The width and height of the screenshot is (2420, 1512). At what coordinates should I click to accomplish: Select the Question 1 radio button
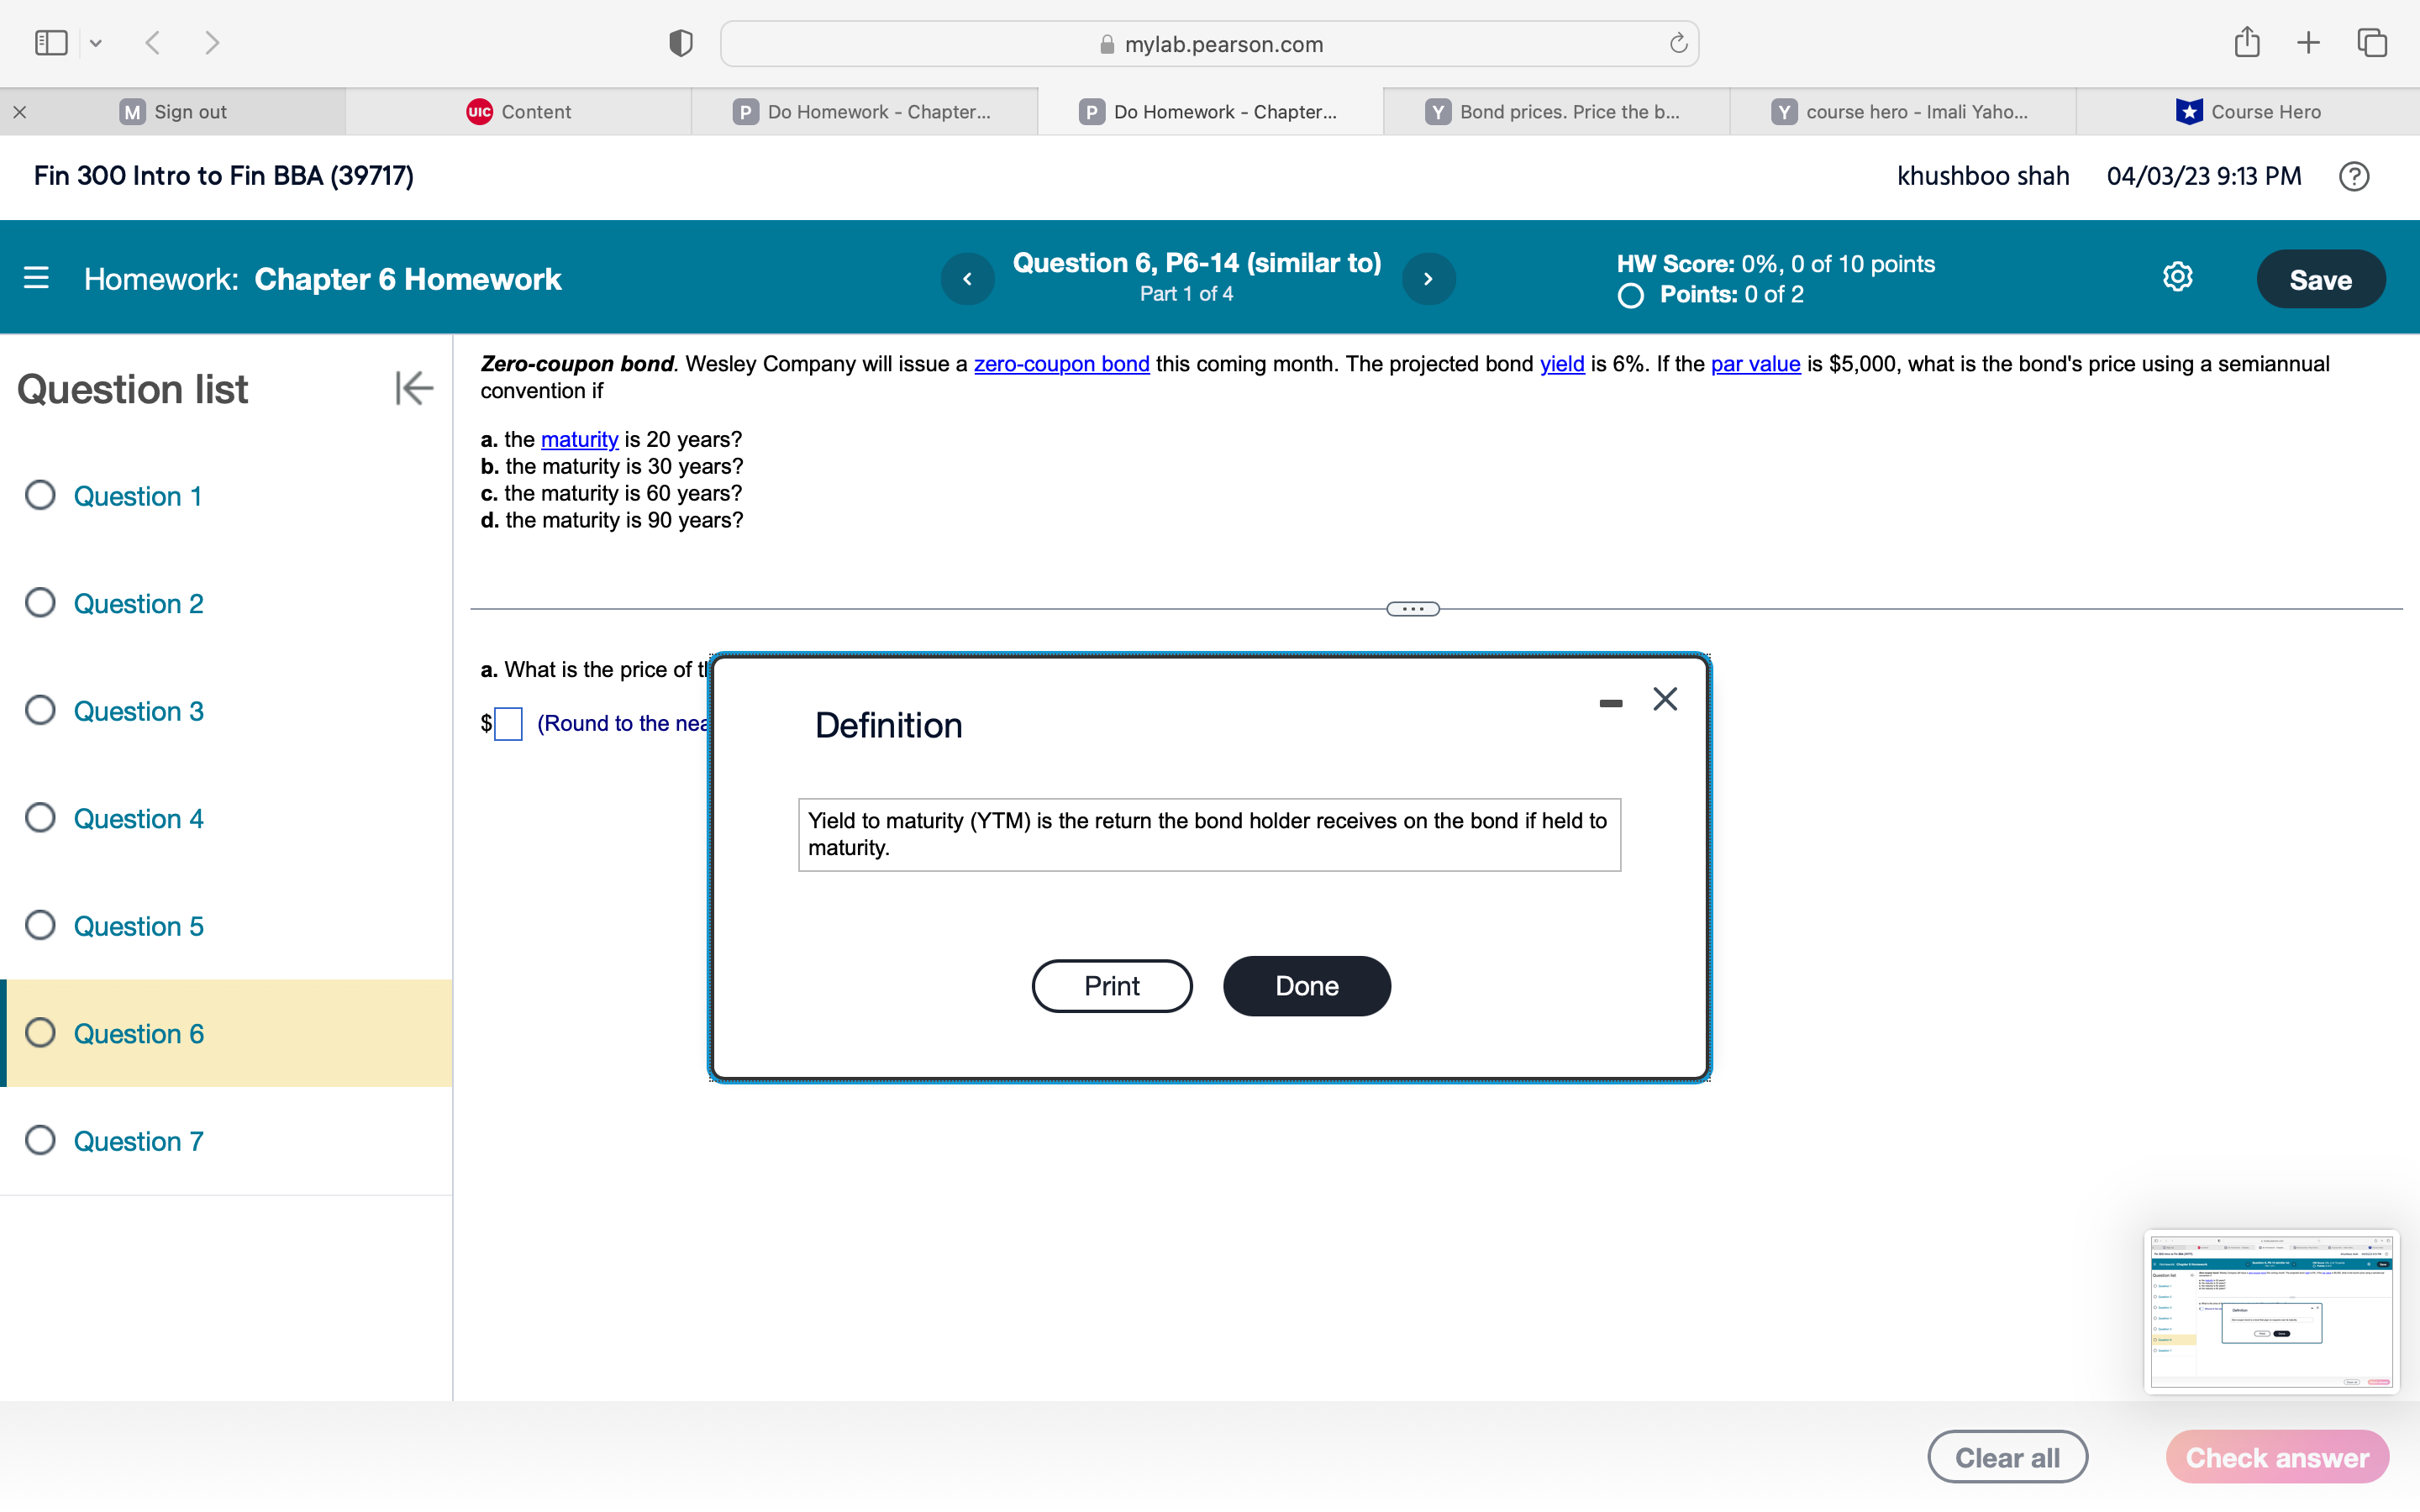[x=40, y=495]
